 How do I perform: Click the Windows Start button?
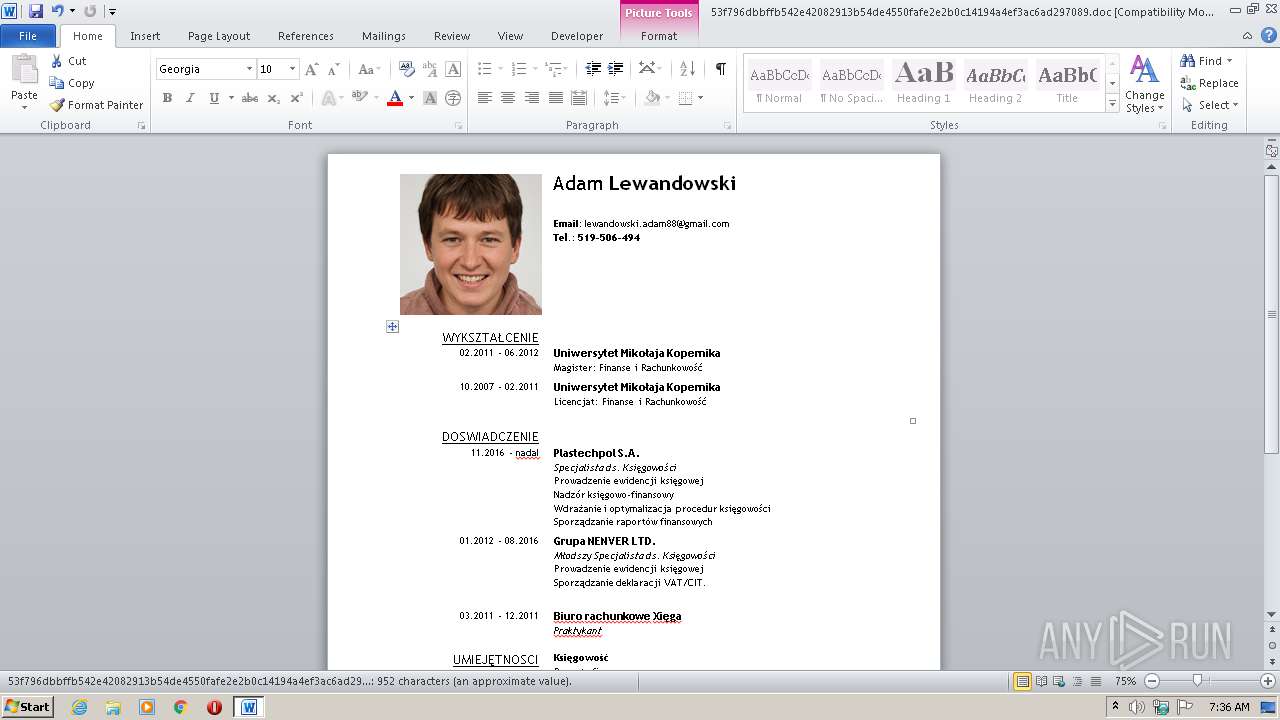click(27, 707)
